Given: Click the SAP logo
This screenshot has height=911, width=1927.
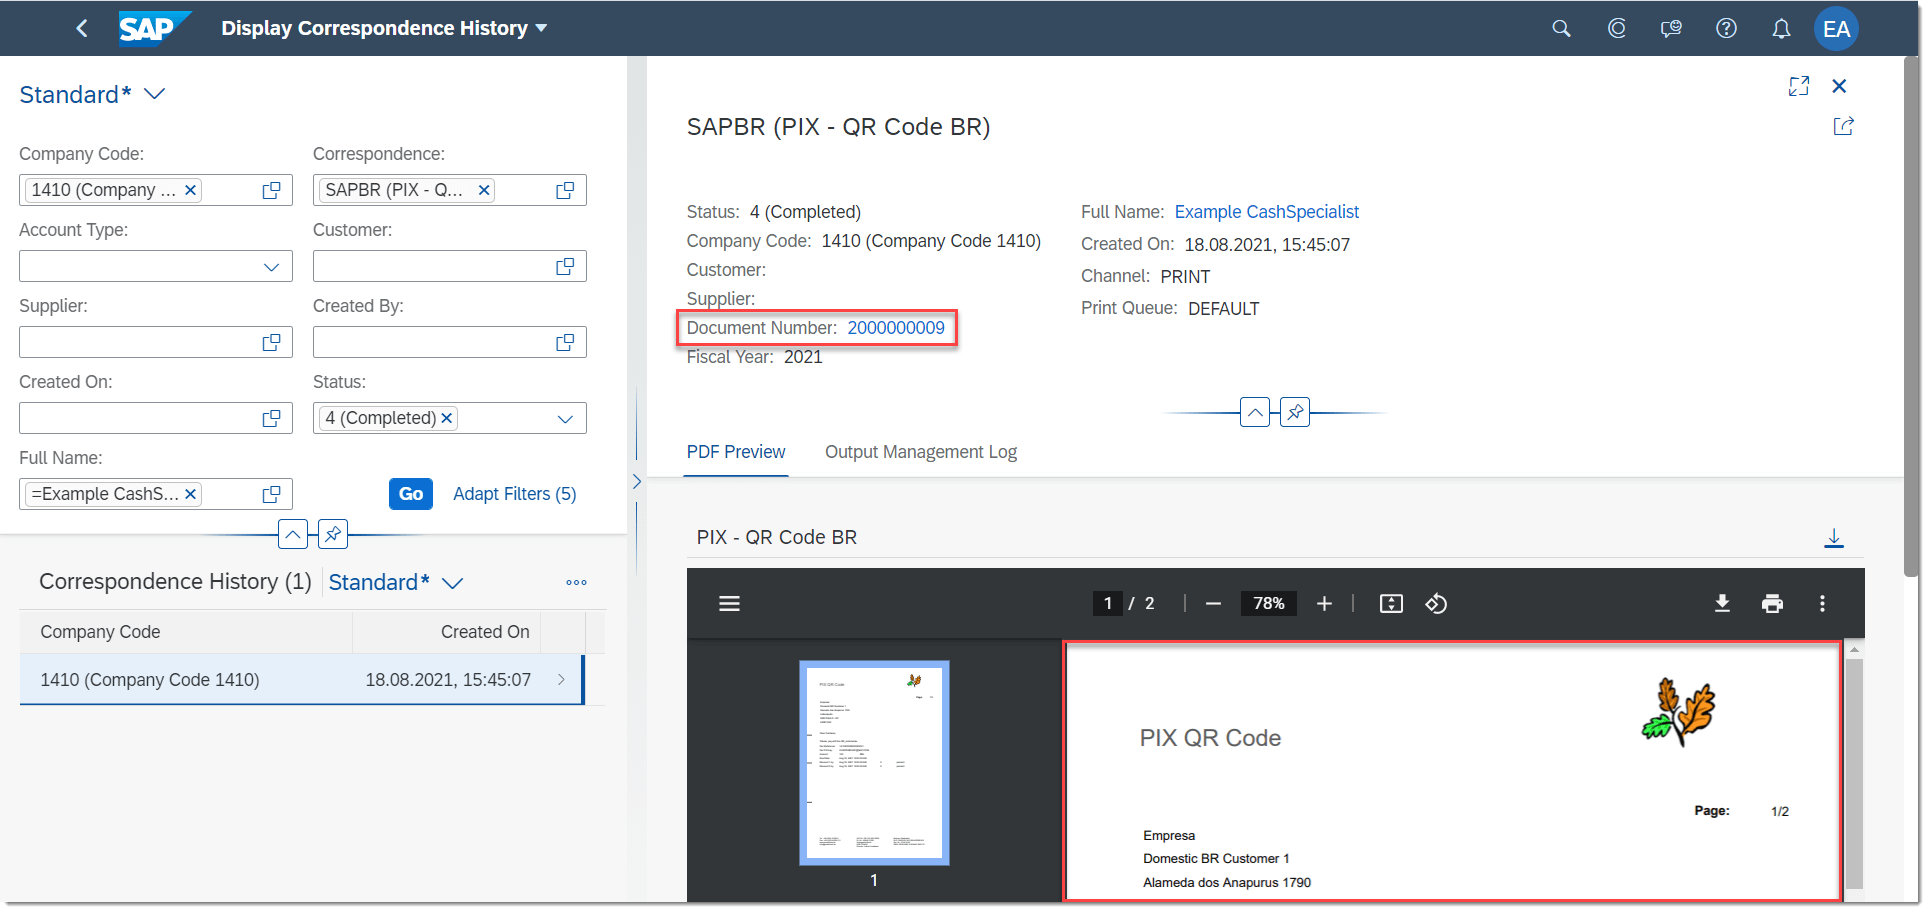Looking at the screenshot, I should click(x=153, y=28).
